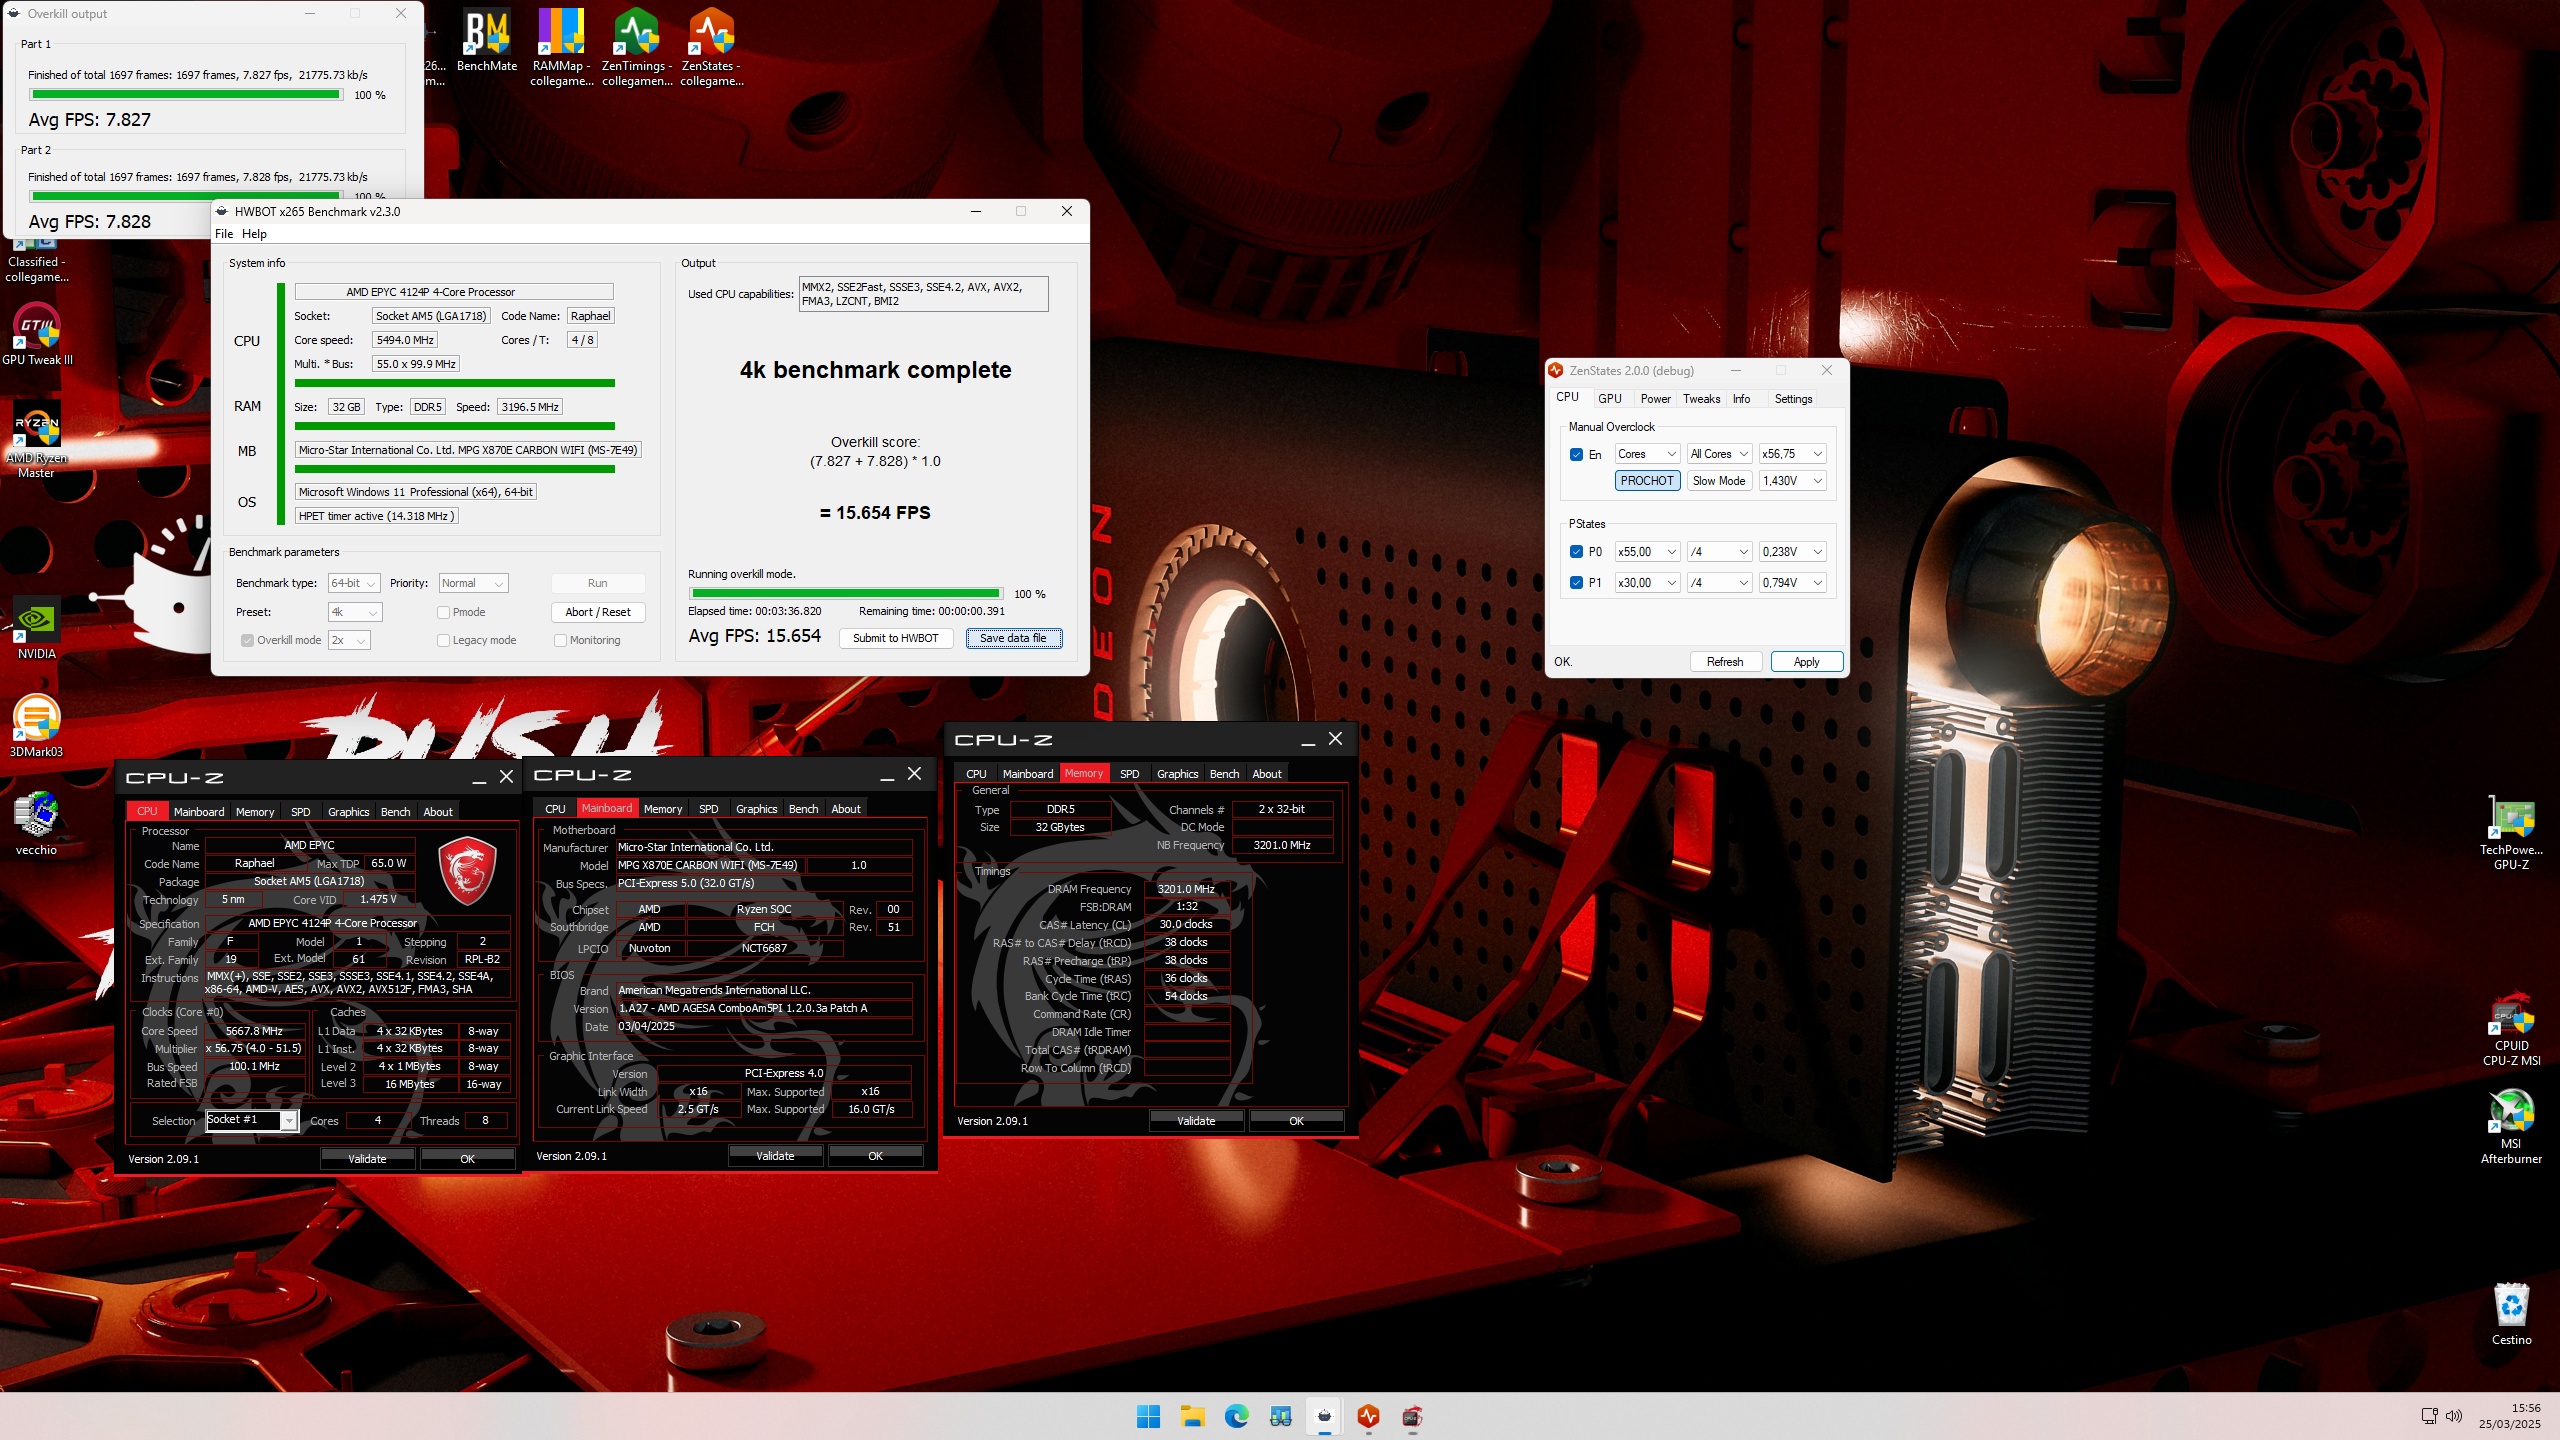Click the Core speed 5494.0 MHz field

click(404, 340)
